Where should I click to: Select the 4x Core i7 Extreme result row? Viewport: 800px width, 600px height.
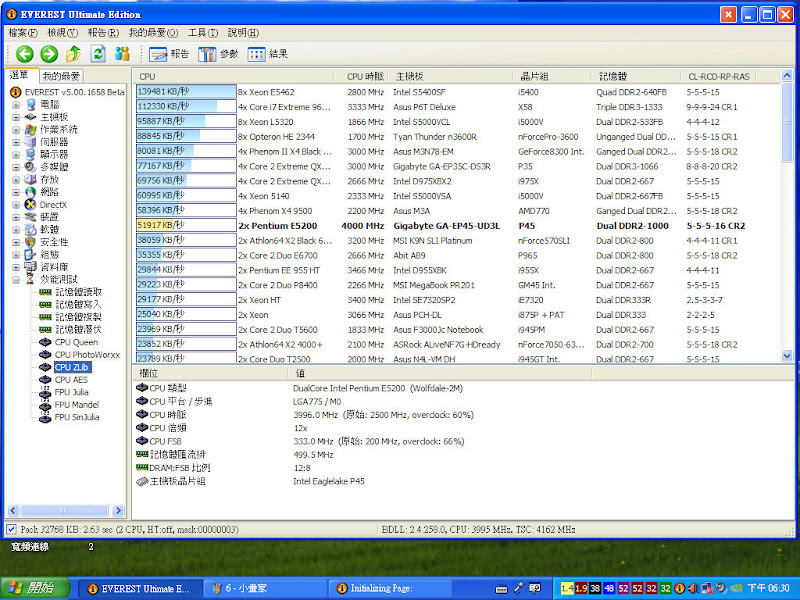(284, 106)
